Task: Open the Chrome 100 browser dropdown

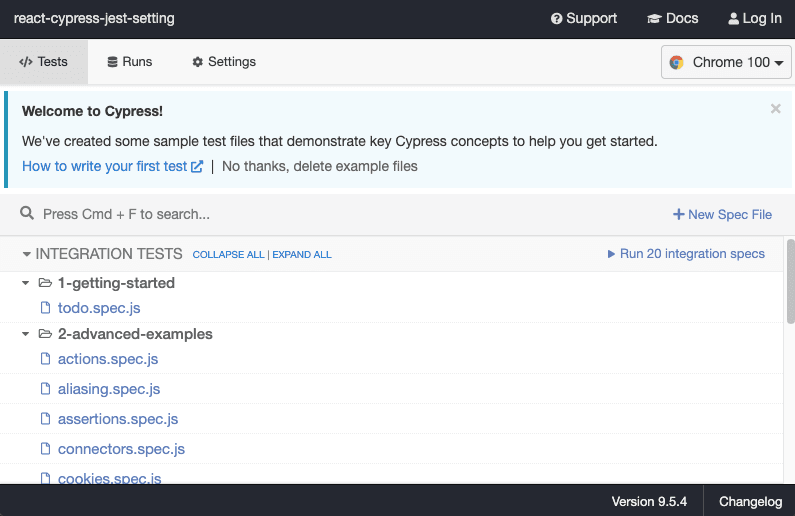Action: coord(727,62)
